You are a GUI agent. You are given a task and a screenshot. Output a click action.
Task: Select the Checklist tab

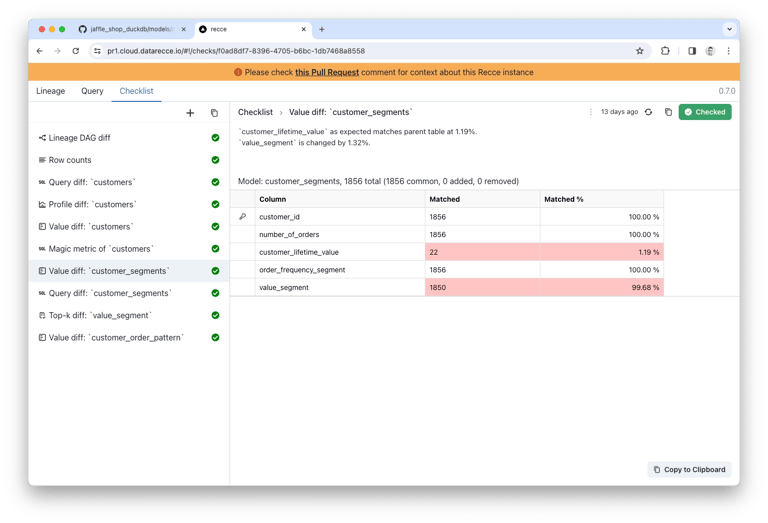pos(136,91)
